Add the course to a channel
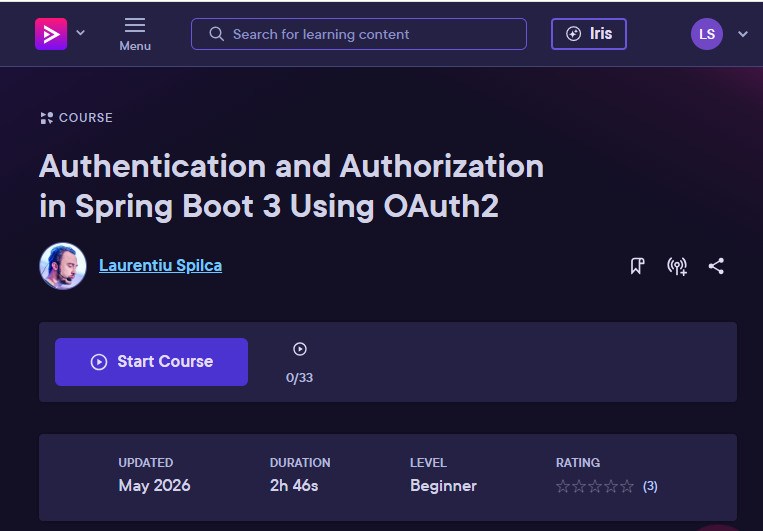This screenshot has width=763, height=531. (x=677, y=266)
